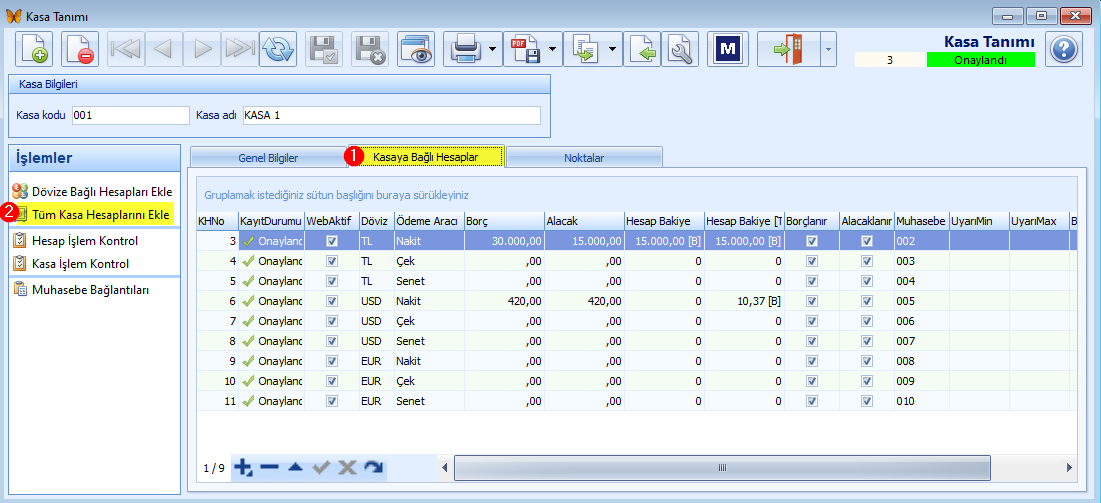The image size is (1101, 503).
Task: Click the horizontal scrollbar thumb
Action: [x=722, y=467]
